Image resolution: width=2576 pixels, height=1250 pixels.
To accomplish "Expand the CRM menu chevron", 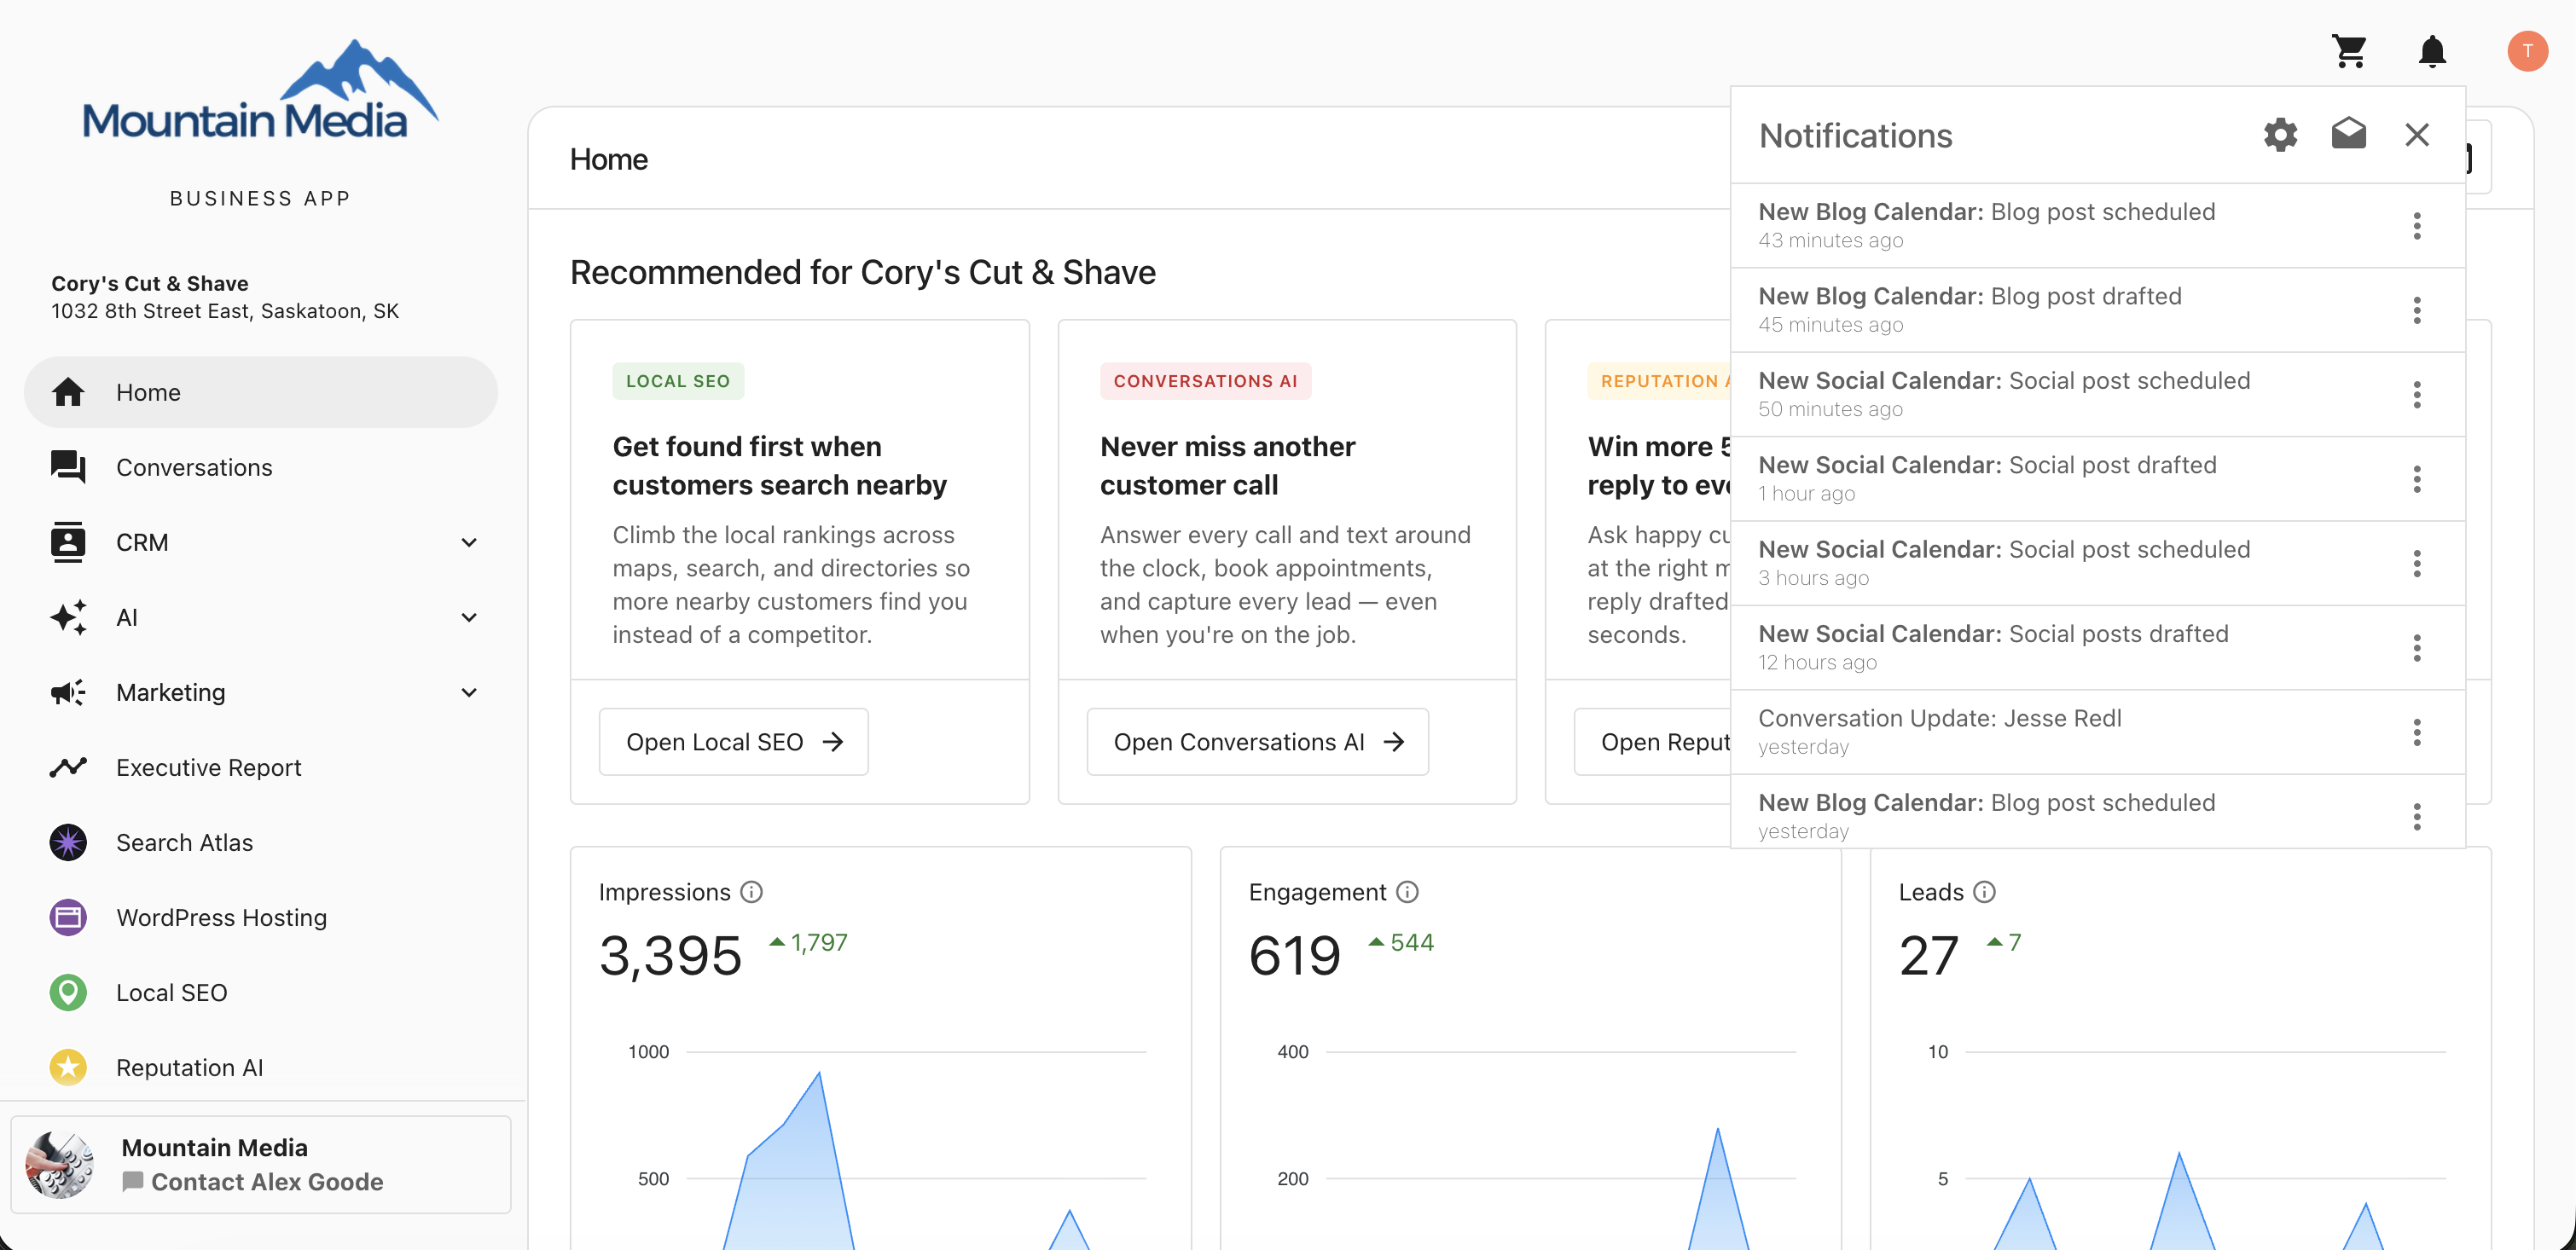I will point(469,542).
